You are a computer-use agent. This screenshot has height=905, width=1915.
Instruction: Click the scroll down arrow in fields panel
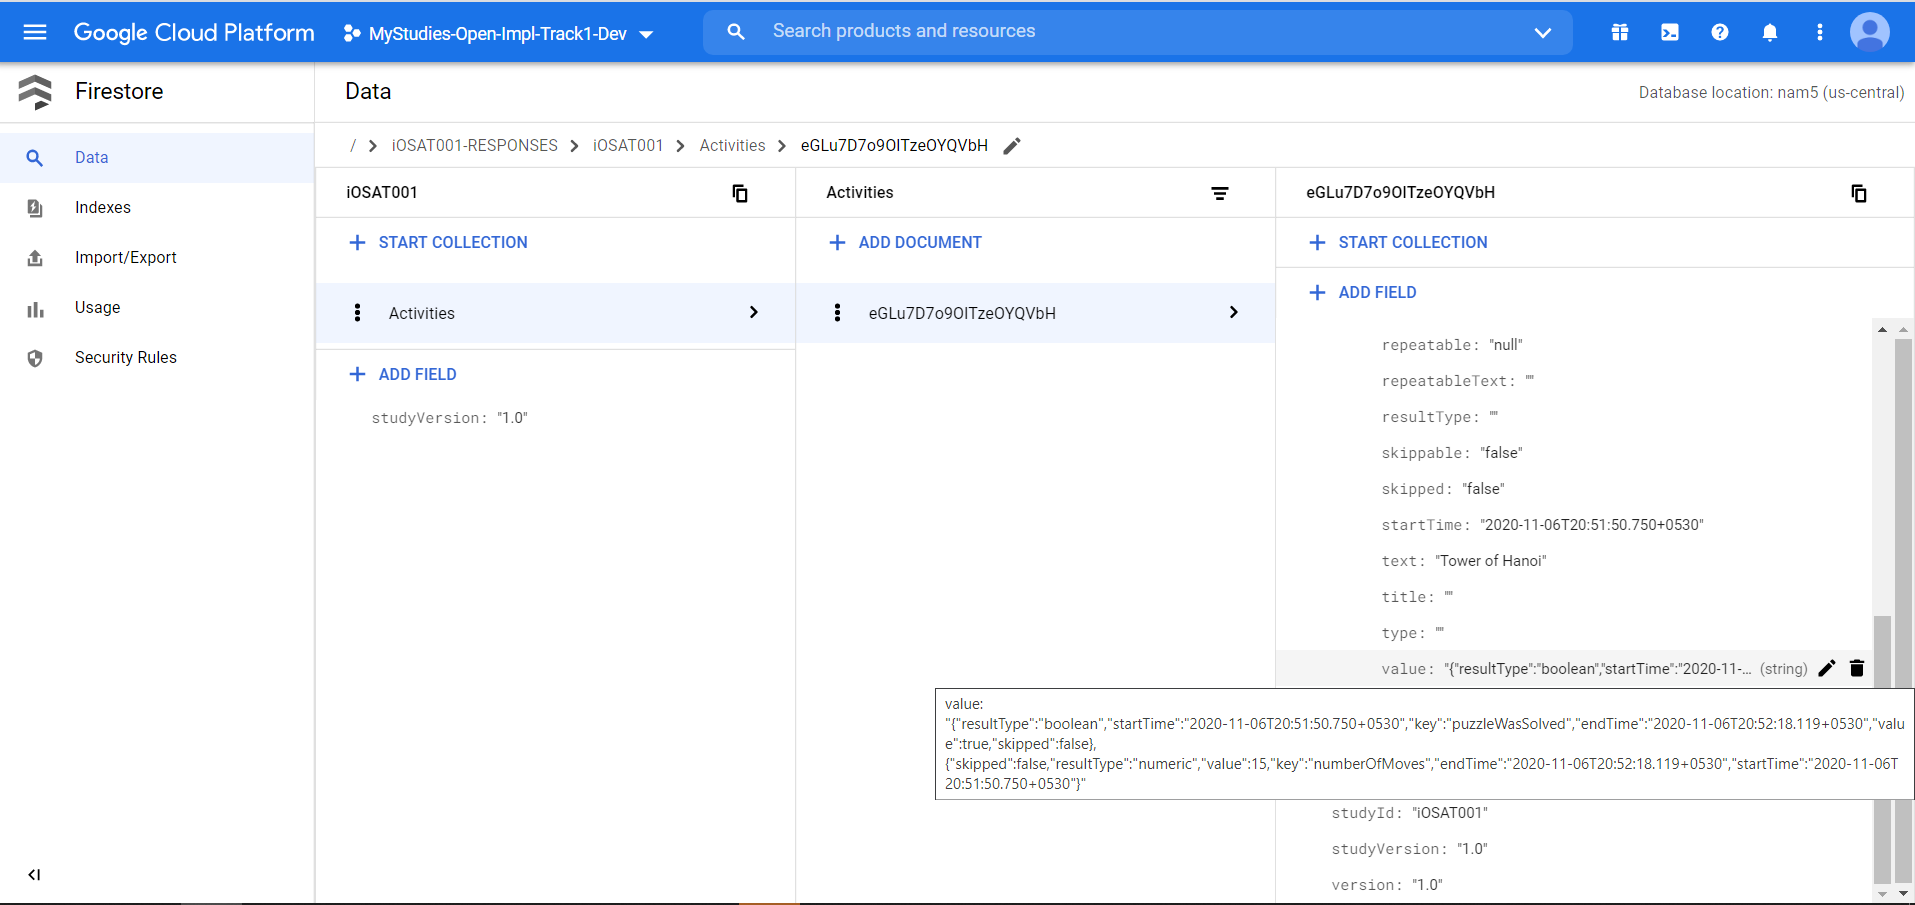(x=1882, y=893)
